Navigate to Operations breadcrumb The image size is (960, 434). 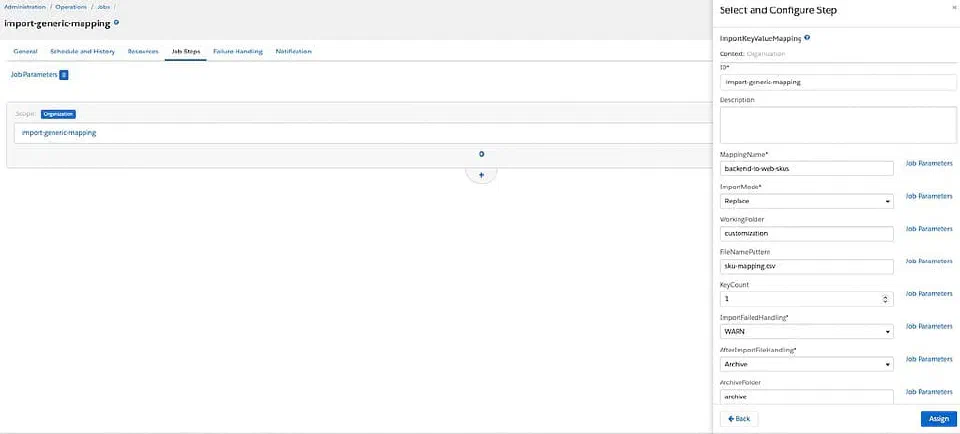pos(71,7)
